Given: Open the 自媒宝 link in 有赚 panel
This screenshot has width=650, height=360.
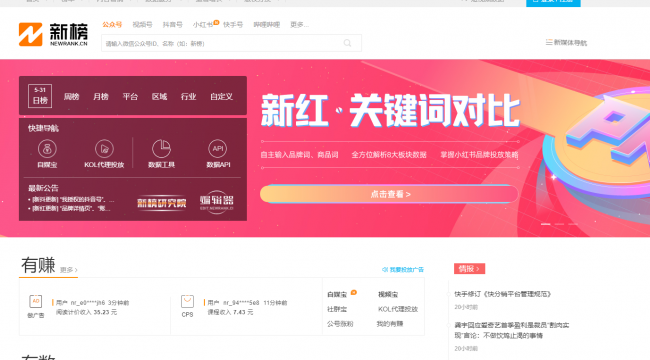Looking at the screenshot, I should (x=337, y=294).
